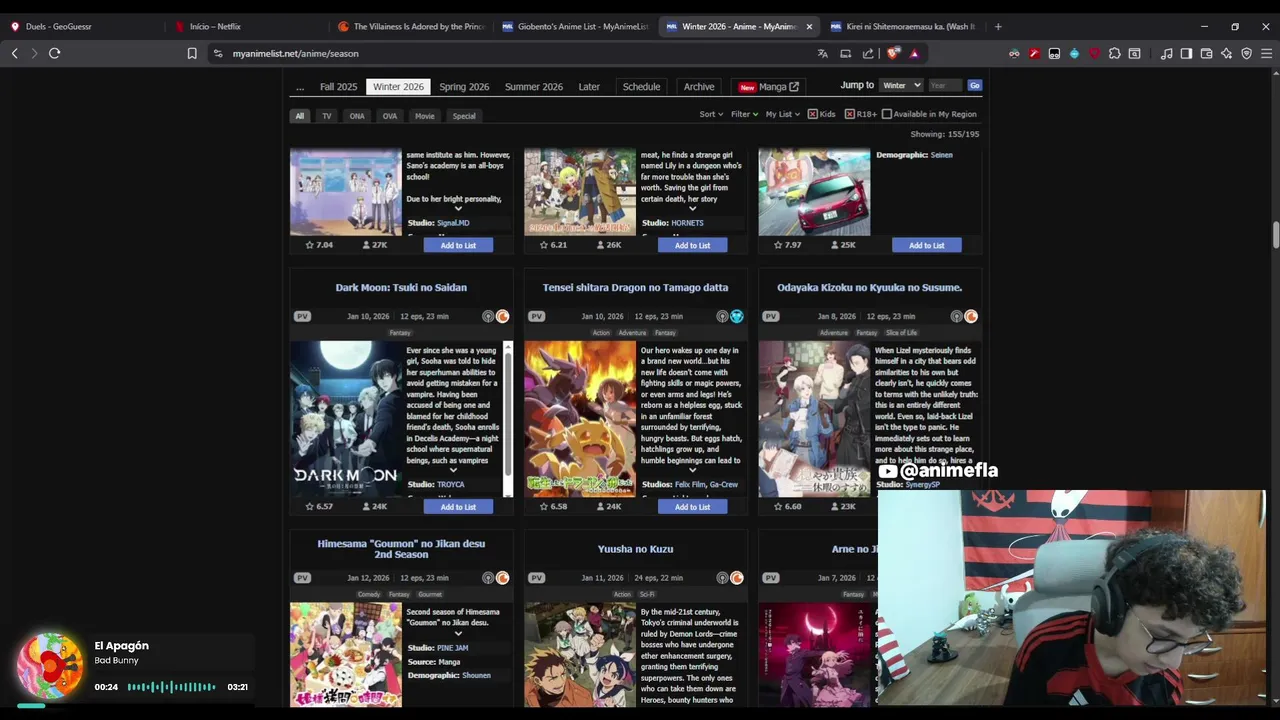Click the broadcast icon on Dark Moon card
The image size is (1280, 720).
[488, 316]
